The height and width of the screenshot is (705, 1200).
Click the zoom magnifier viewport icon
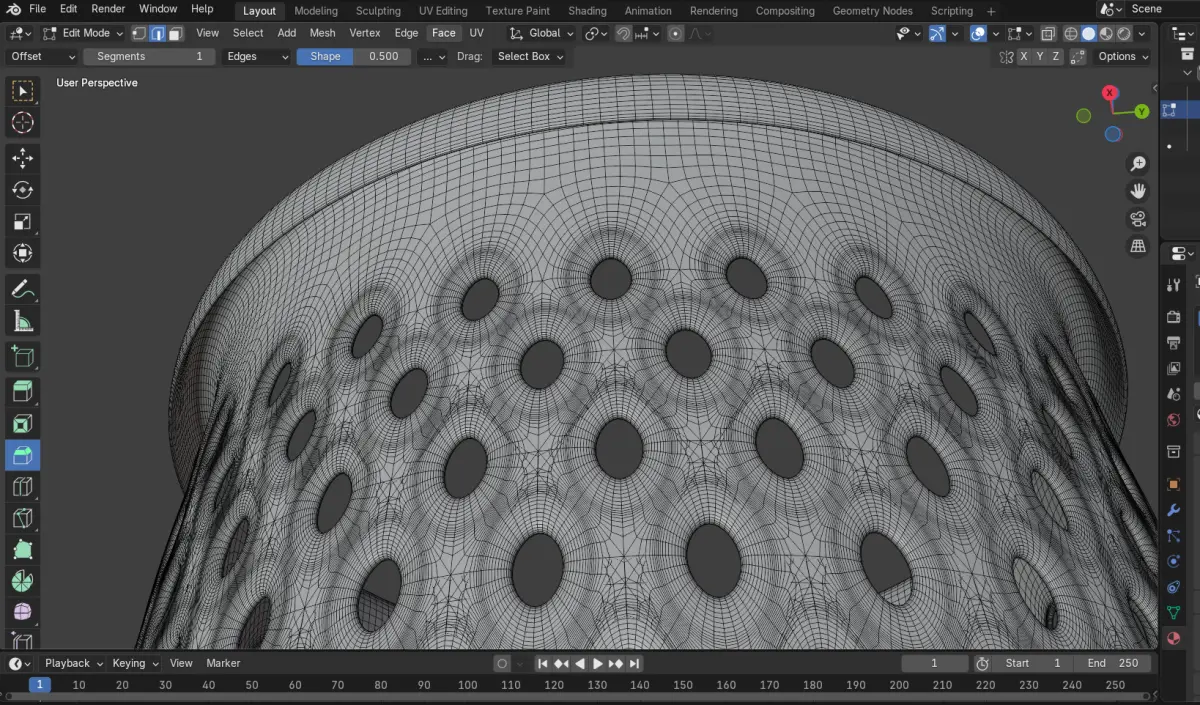click(1138, 164)
